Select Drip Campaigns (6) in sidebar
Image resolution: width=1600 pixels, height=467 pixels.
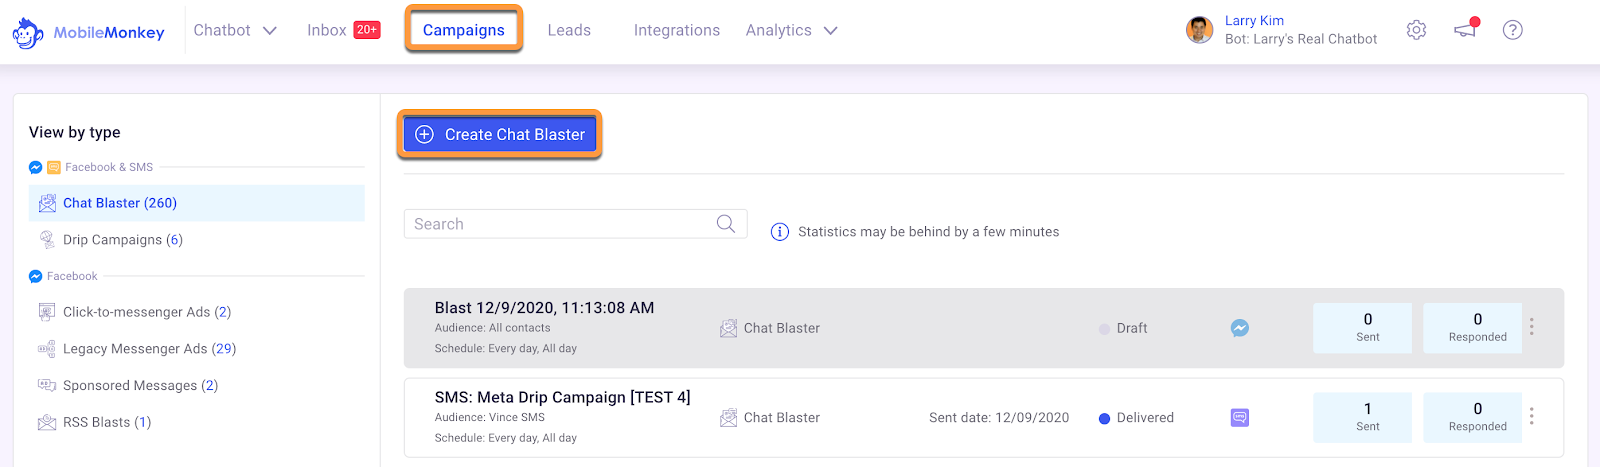point(123,240)
